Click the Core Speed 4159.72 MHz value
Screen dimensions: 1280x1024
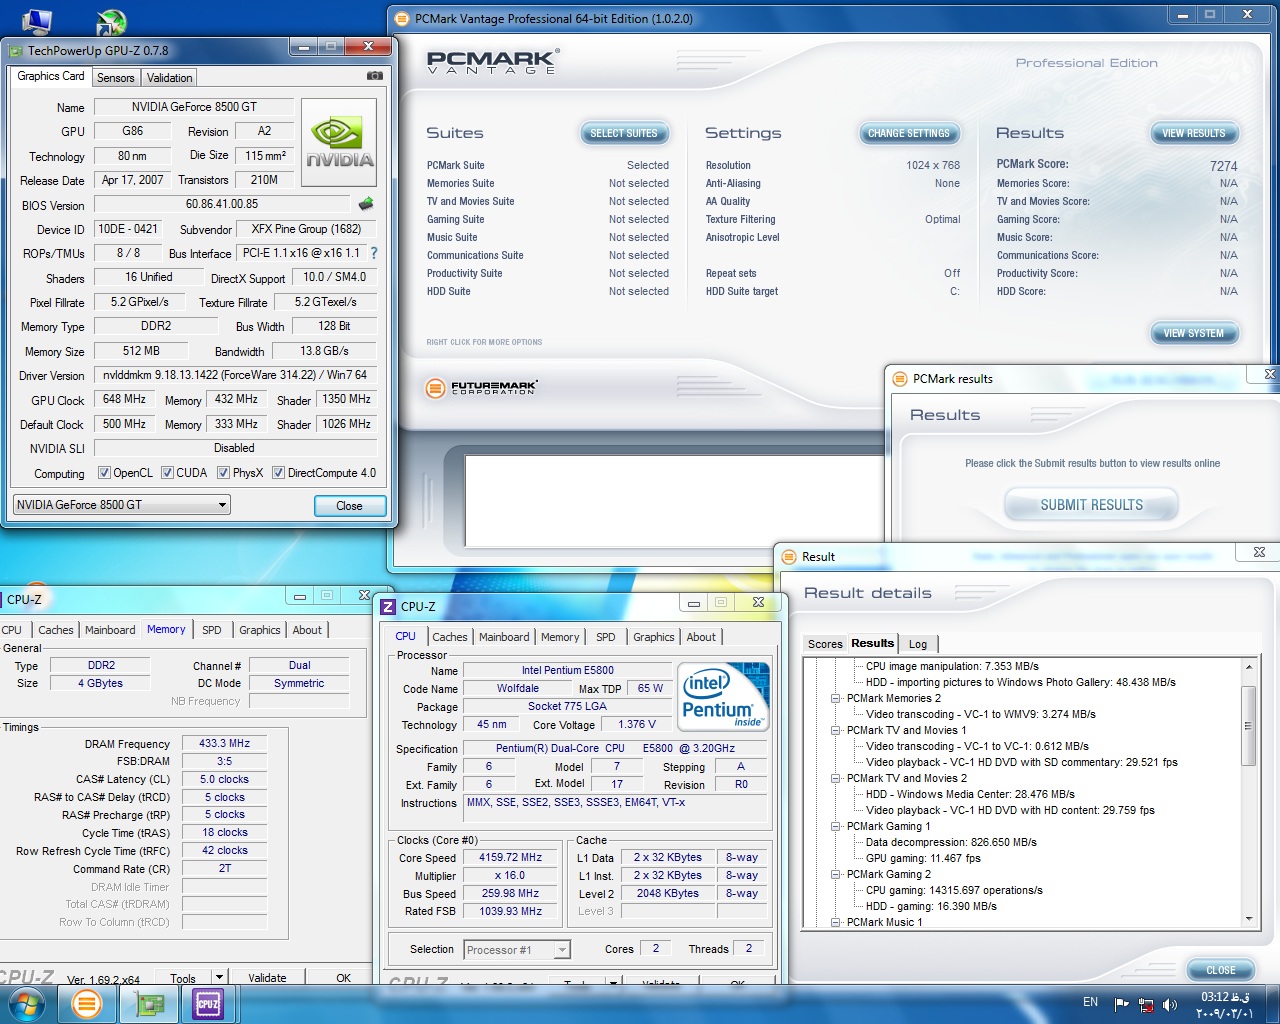pyautogui.click(x=510, y=858)
